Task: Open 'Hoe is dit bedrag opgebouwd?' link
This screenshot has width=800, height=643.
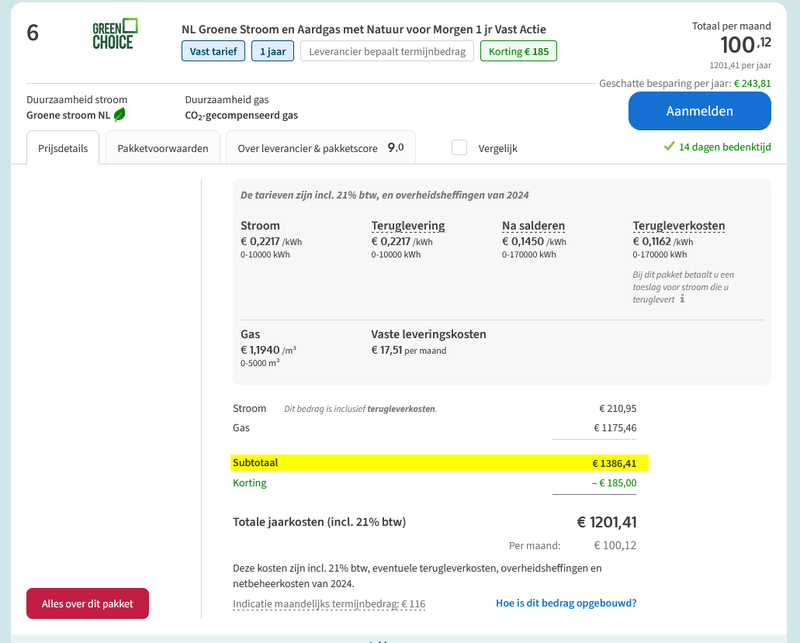Action: [x=566, y=603]
